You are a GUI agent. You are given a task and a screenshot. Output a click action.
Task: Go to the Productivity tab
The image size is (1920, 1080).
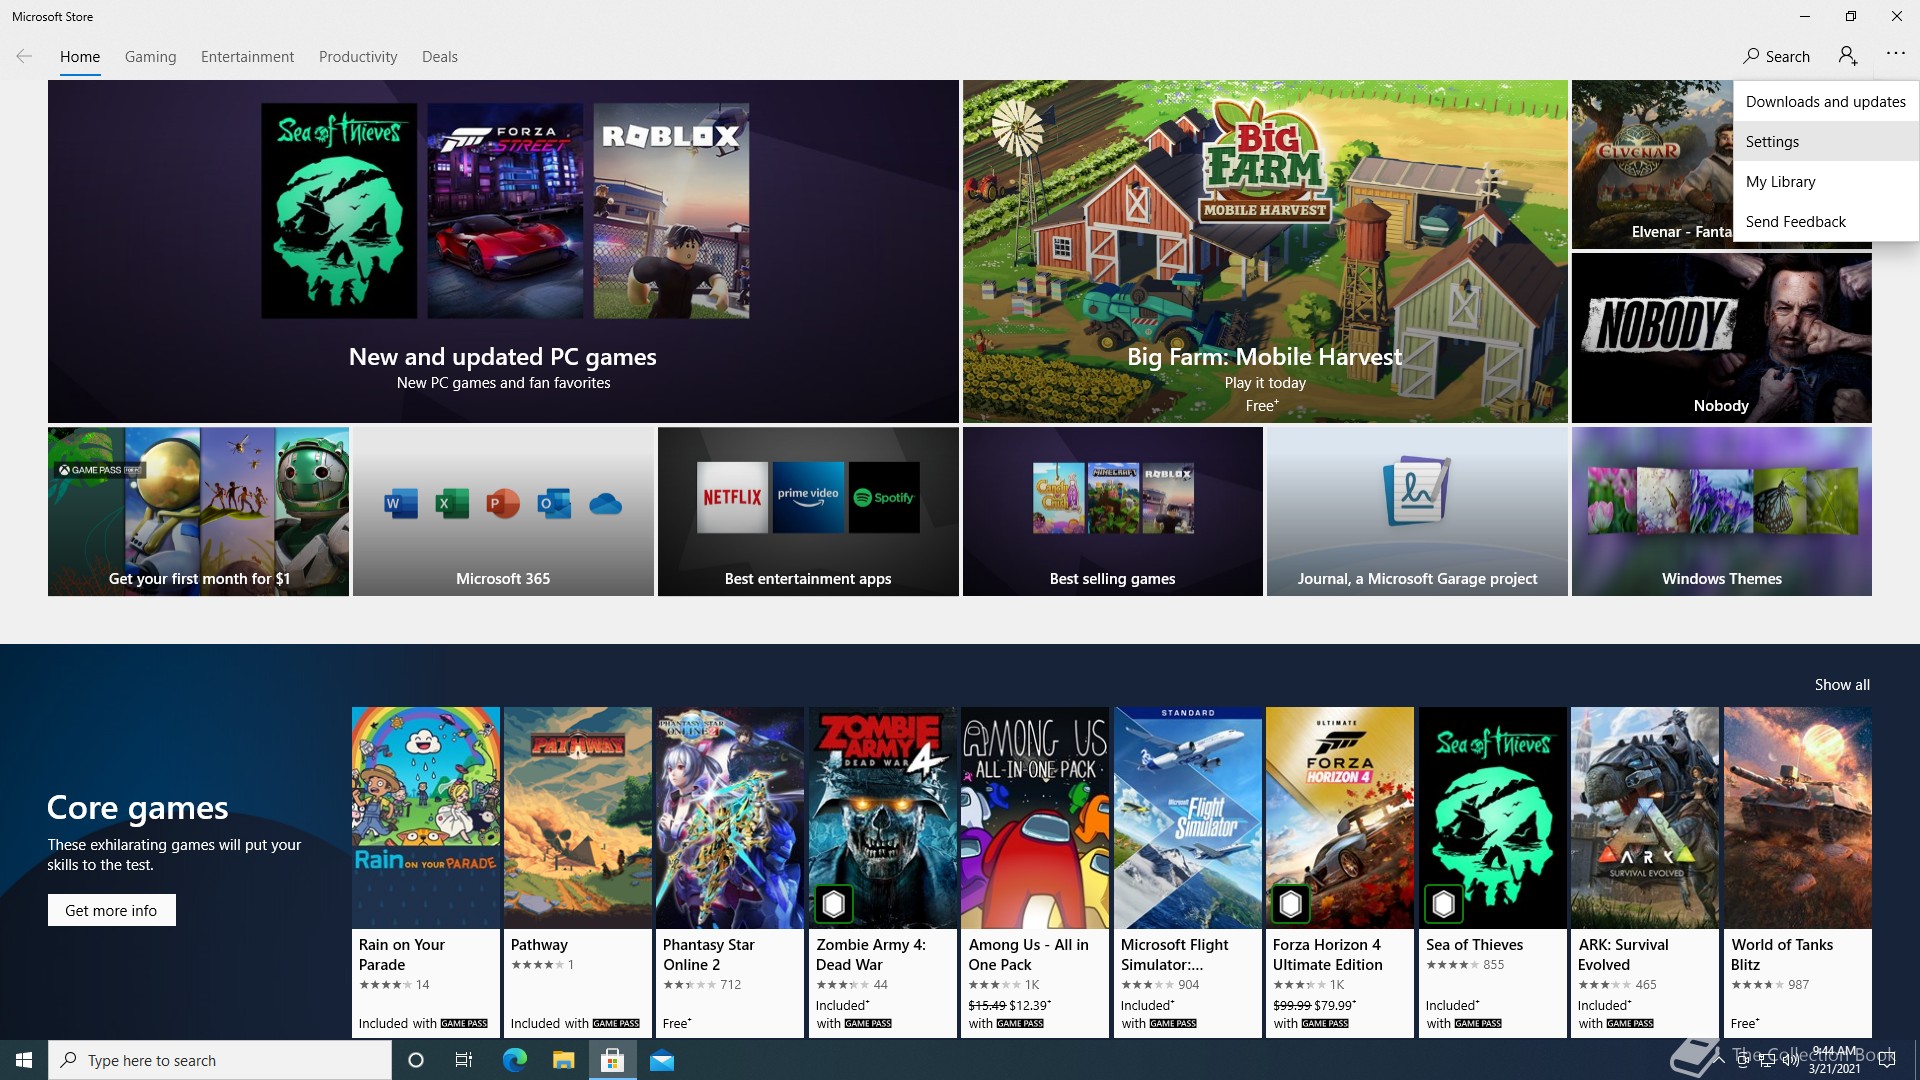click(x=358, y=57)
